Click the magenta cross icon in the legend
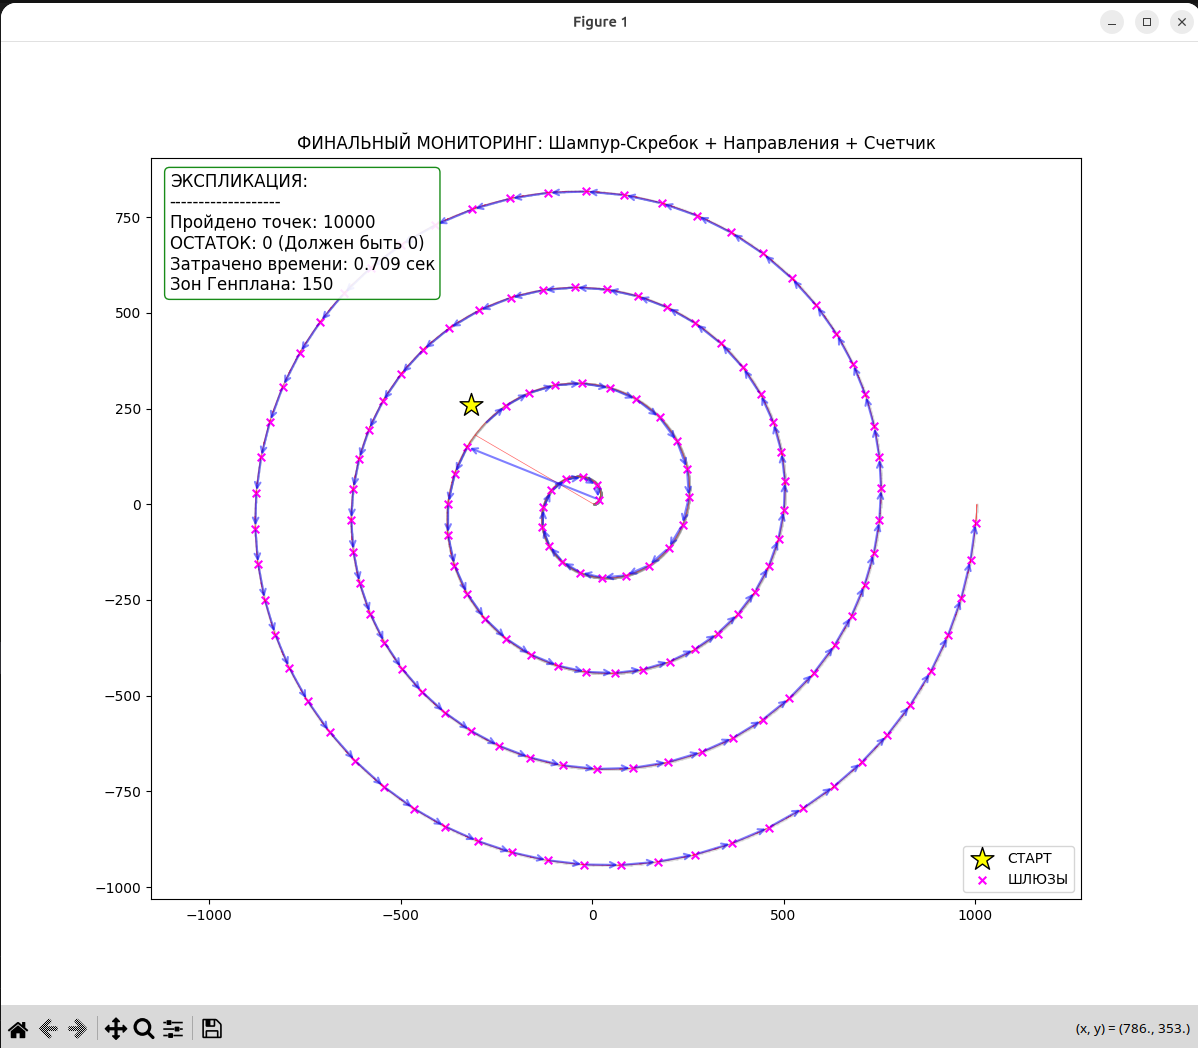 pos(983,881)
